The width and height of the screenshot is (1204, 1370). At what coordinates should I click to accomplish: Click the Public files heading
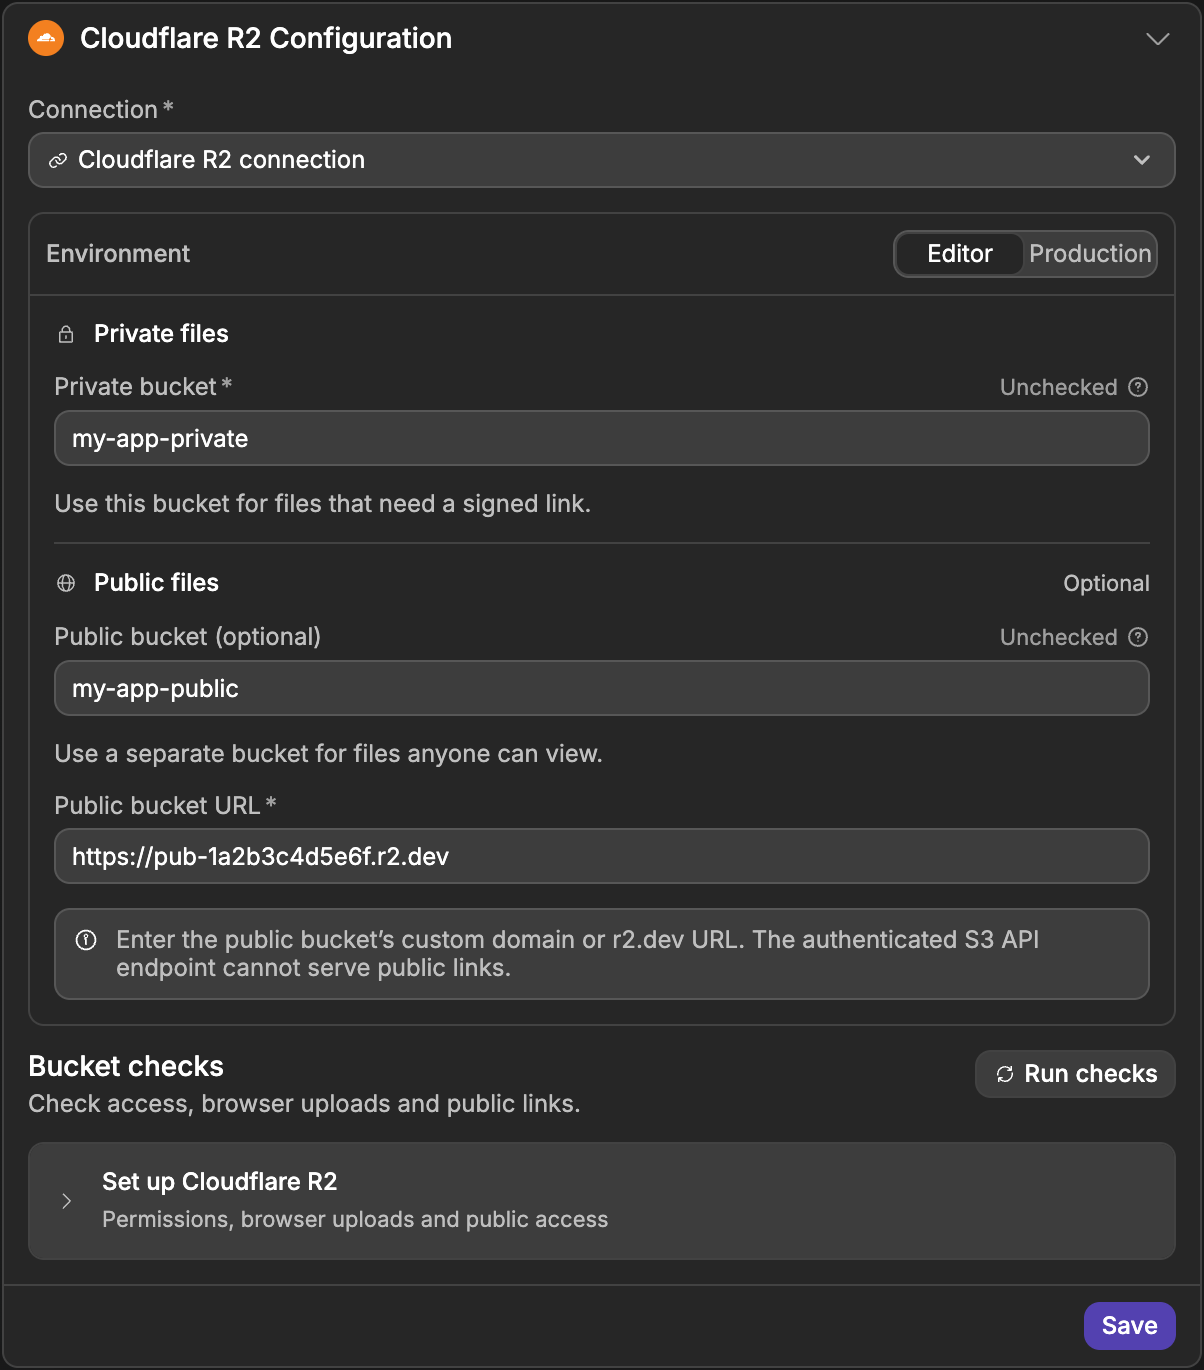click(x=156, y=583)
